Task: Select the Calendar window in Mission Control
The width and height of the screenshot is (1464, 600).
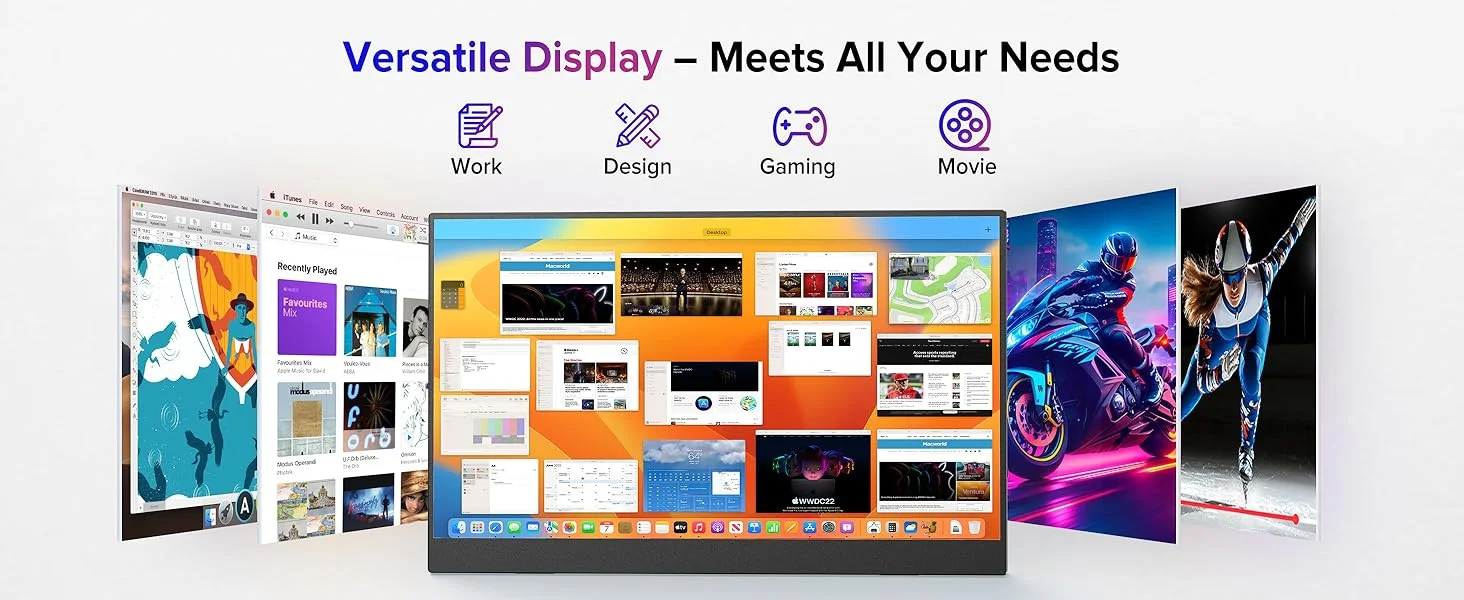Action: (590, 486)
